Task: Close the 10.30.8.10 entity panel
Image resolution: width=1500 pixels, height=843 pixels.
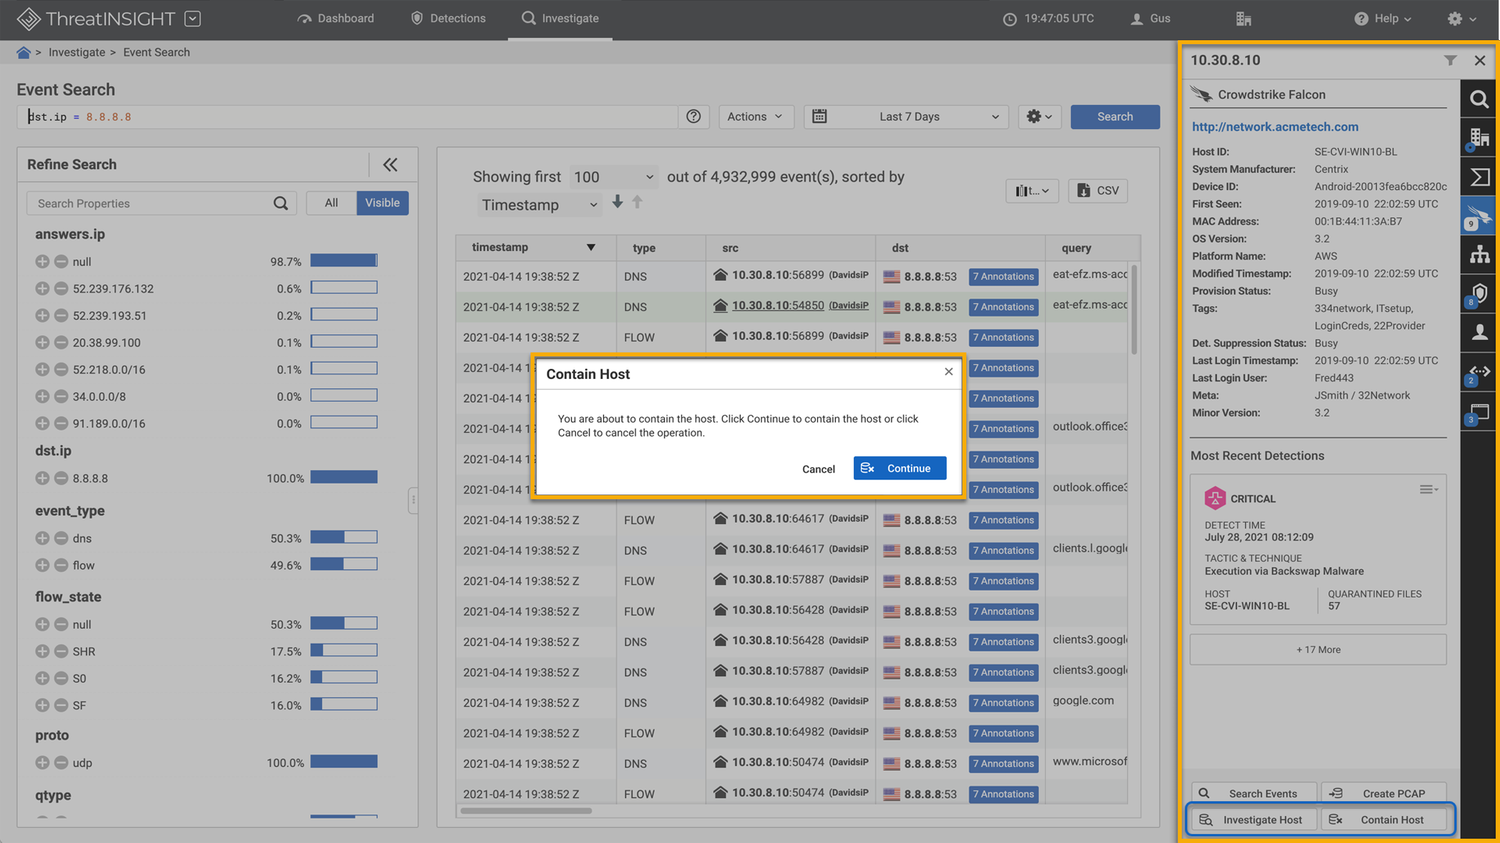Action: (1480, 60)
